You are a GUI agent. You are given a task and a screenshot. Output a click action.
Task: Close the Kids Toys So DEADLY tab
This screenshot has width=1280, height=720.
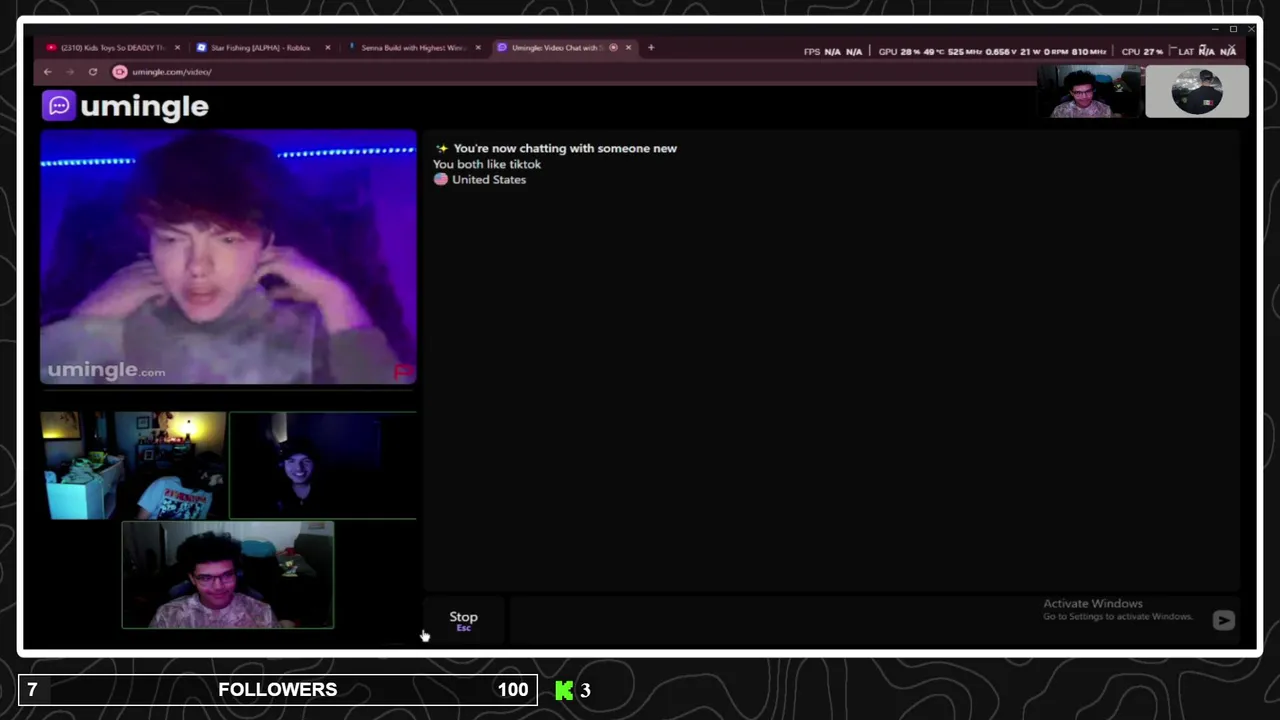[178, 47]
